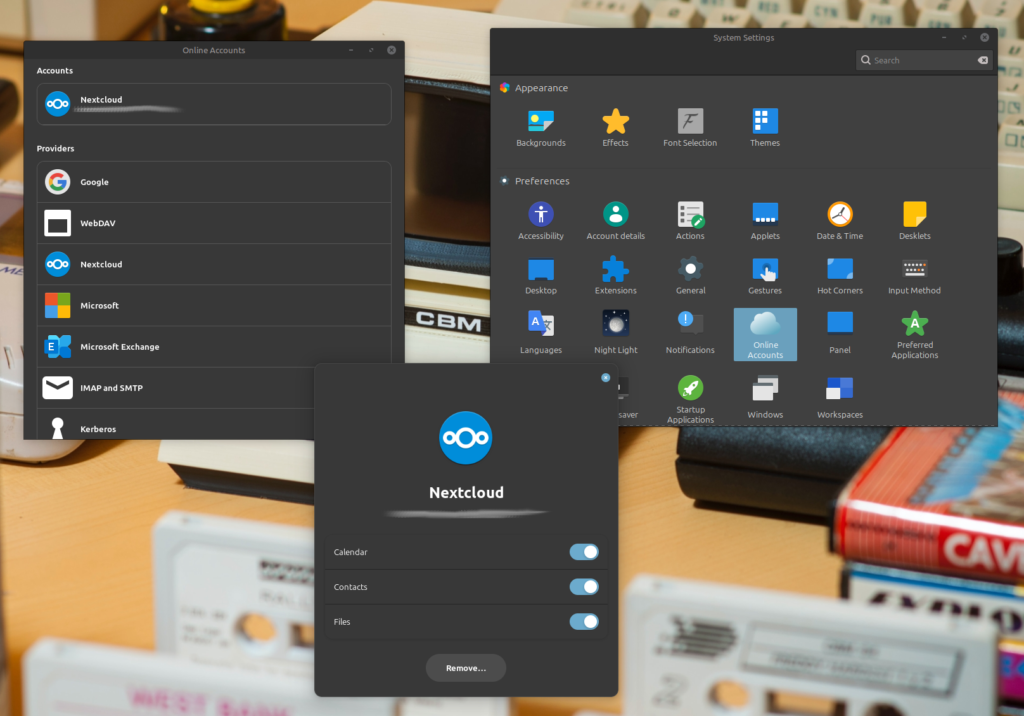Open Night Light preferences
1024x716 pixels.
point(615,333)
